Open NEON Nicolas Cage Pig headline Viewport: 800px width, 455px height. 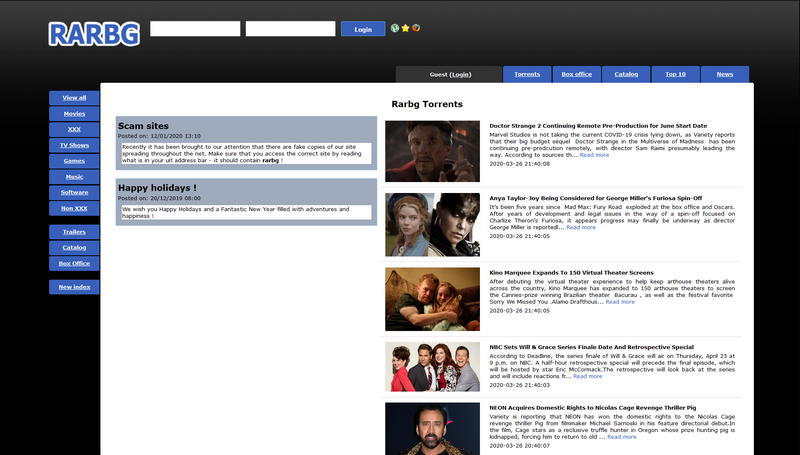pyautogui.click(x=592, y=408)
